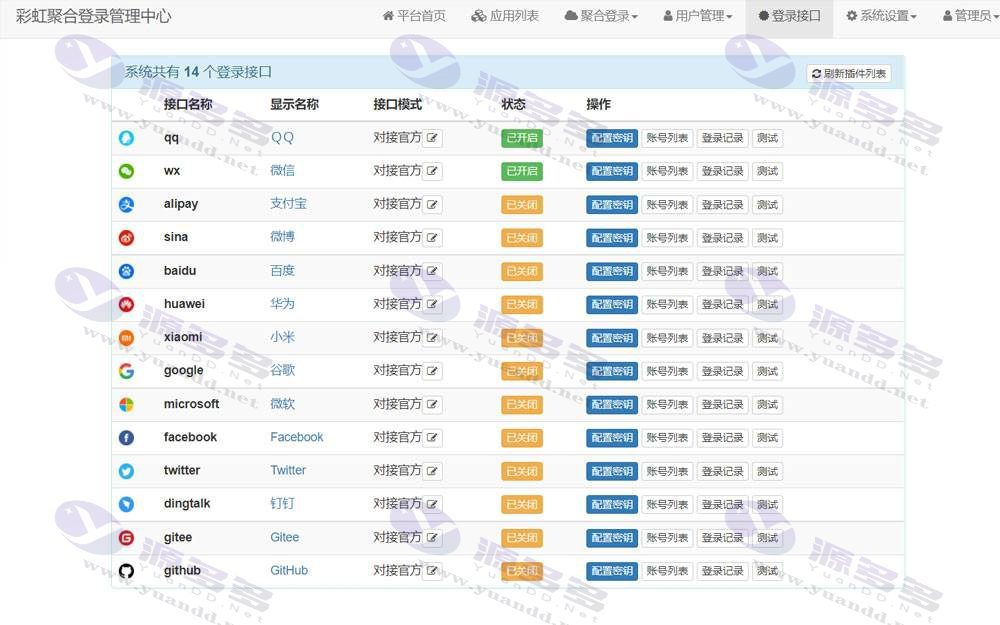
Task: Select the 登录接口 navigation tab
Action: click(790, 16)
